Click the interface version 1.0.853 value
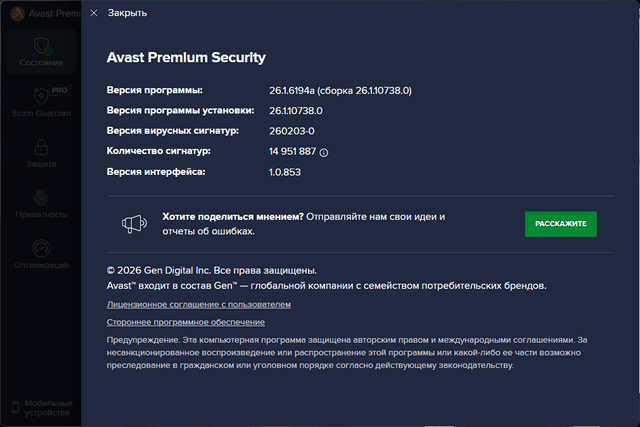 (285, 172)
